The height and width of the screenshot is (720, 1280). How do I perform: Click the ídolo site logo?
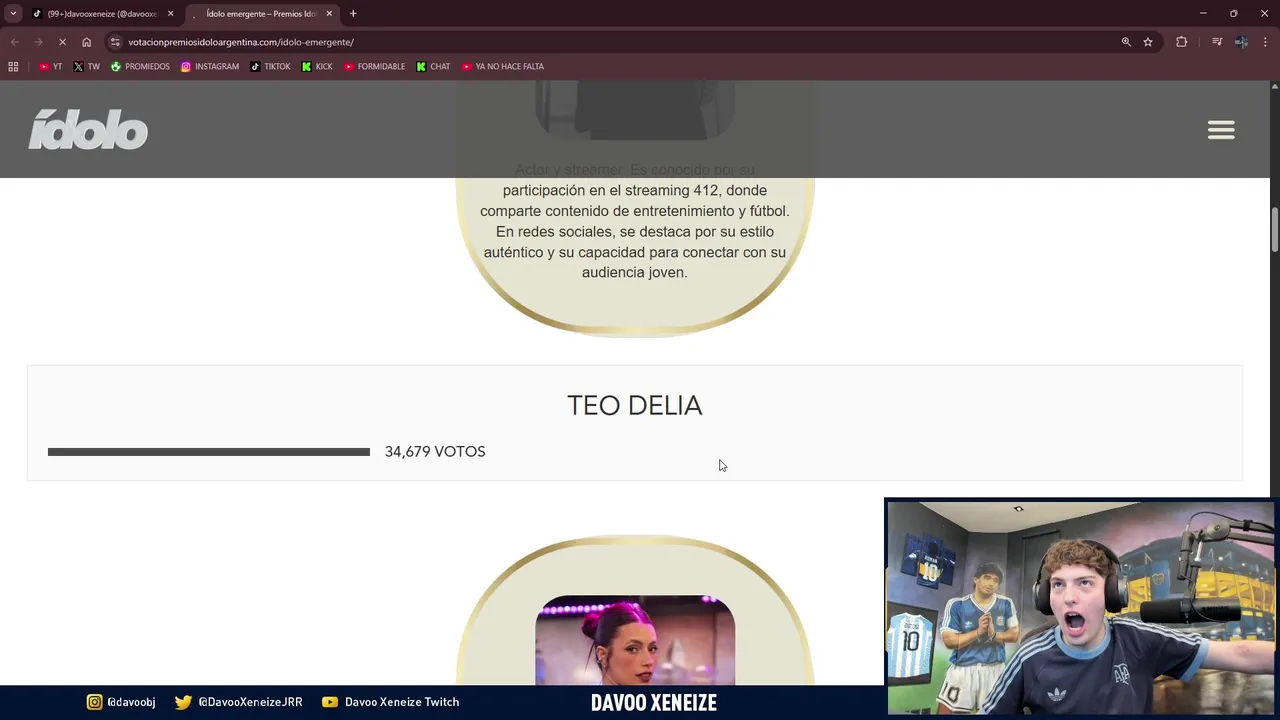(x=88, y=130)
